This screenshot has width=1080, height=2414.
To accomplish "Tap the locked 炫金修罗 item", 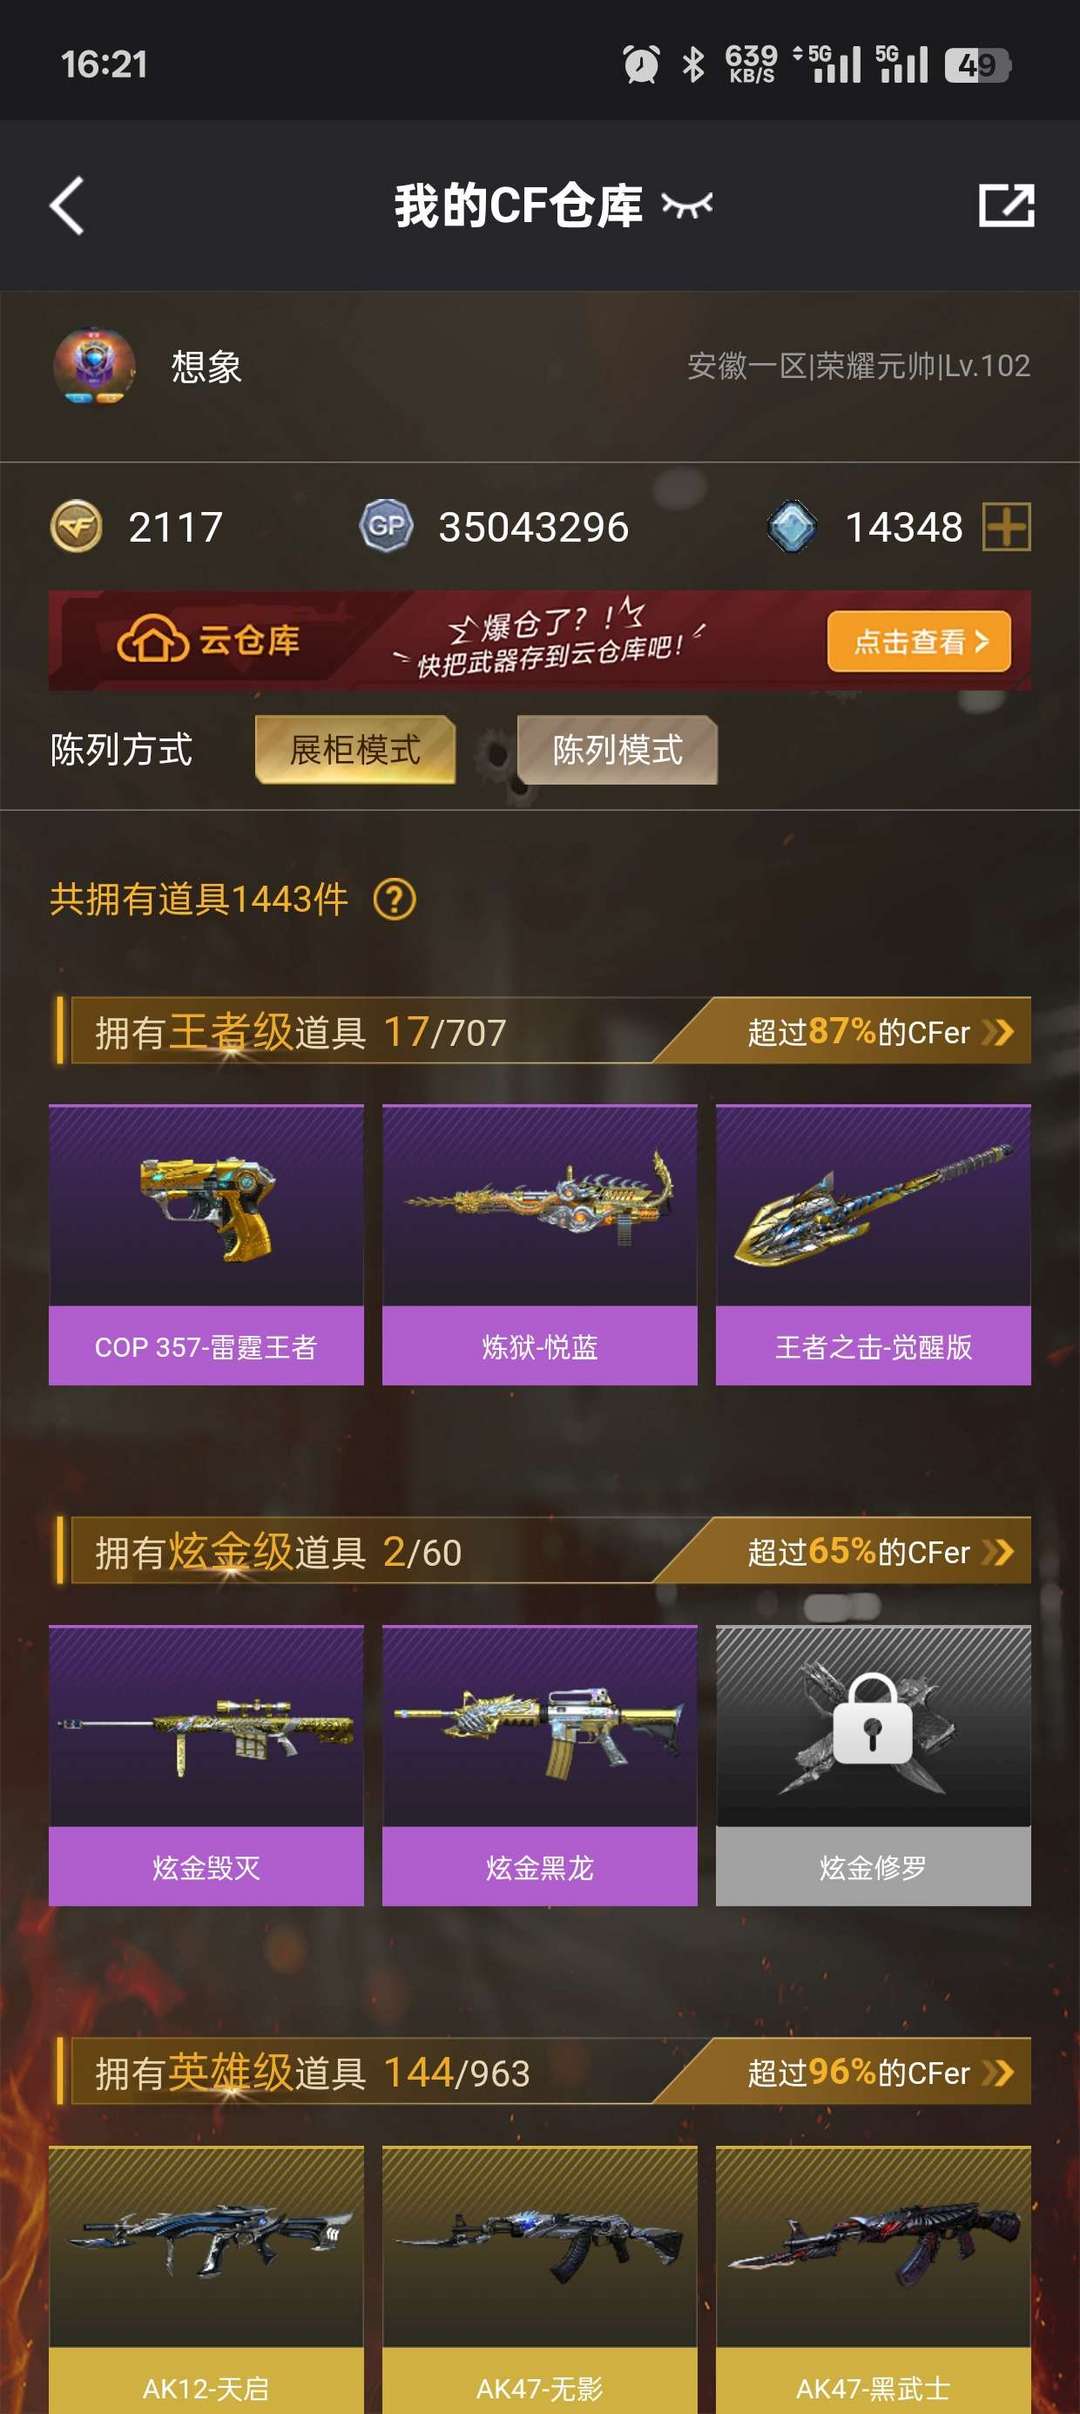I will tap(873, 1765).
